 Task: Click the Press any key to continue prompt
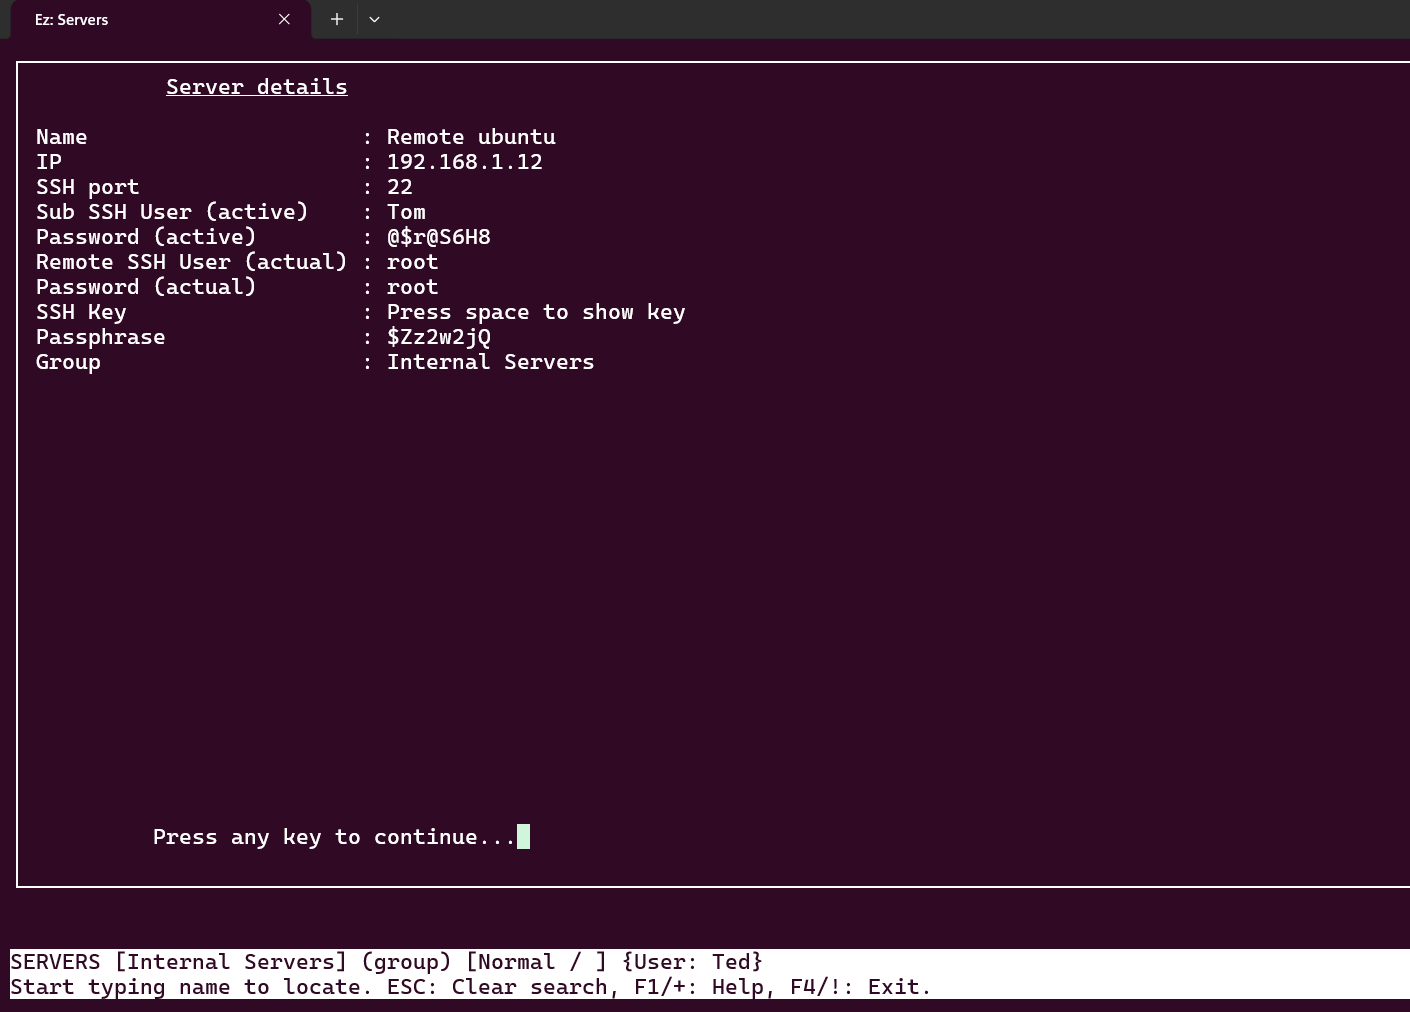pos(334,837)
